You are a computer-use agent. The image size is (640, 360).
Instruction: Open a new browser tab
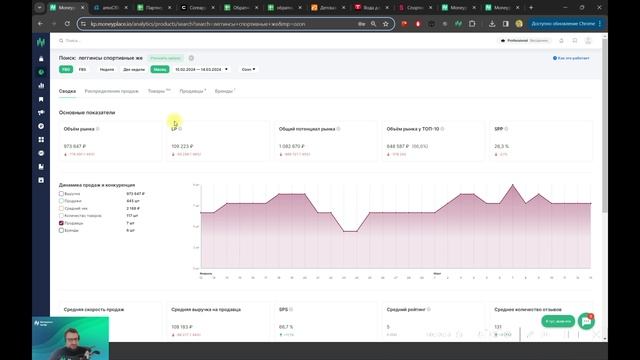531,8
